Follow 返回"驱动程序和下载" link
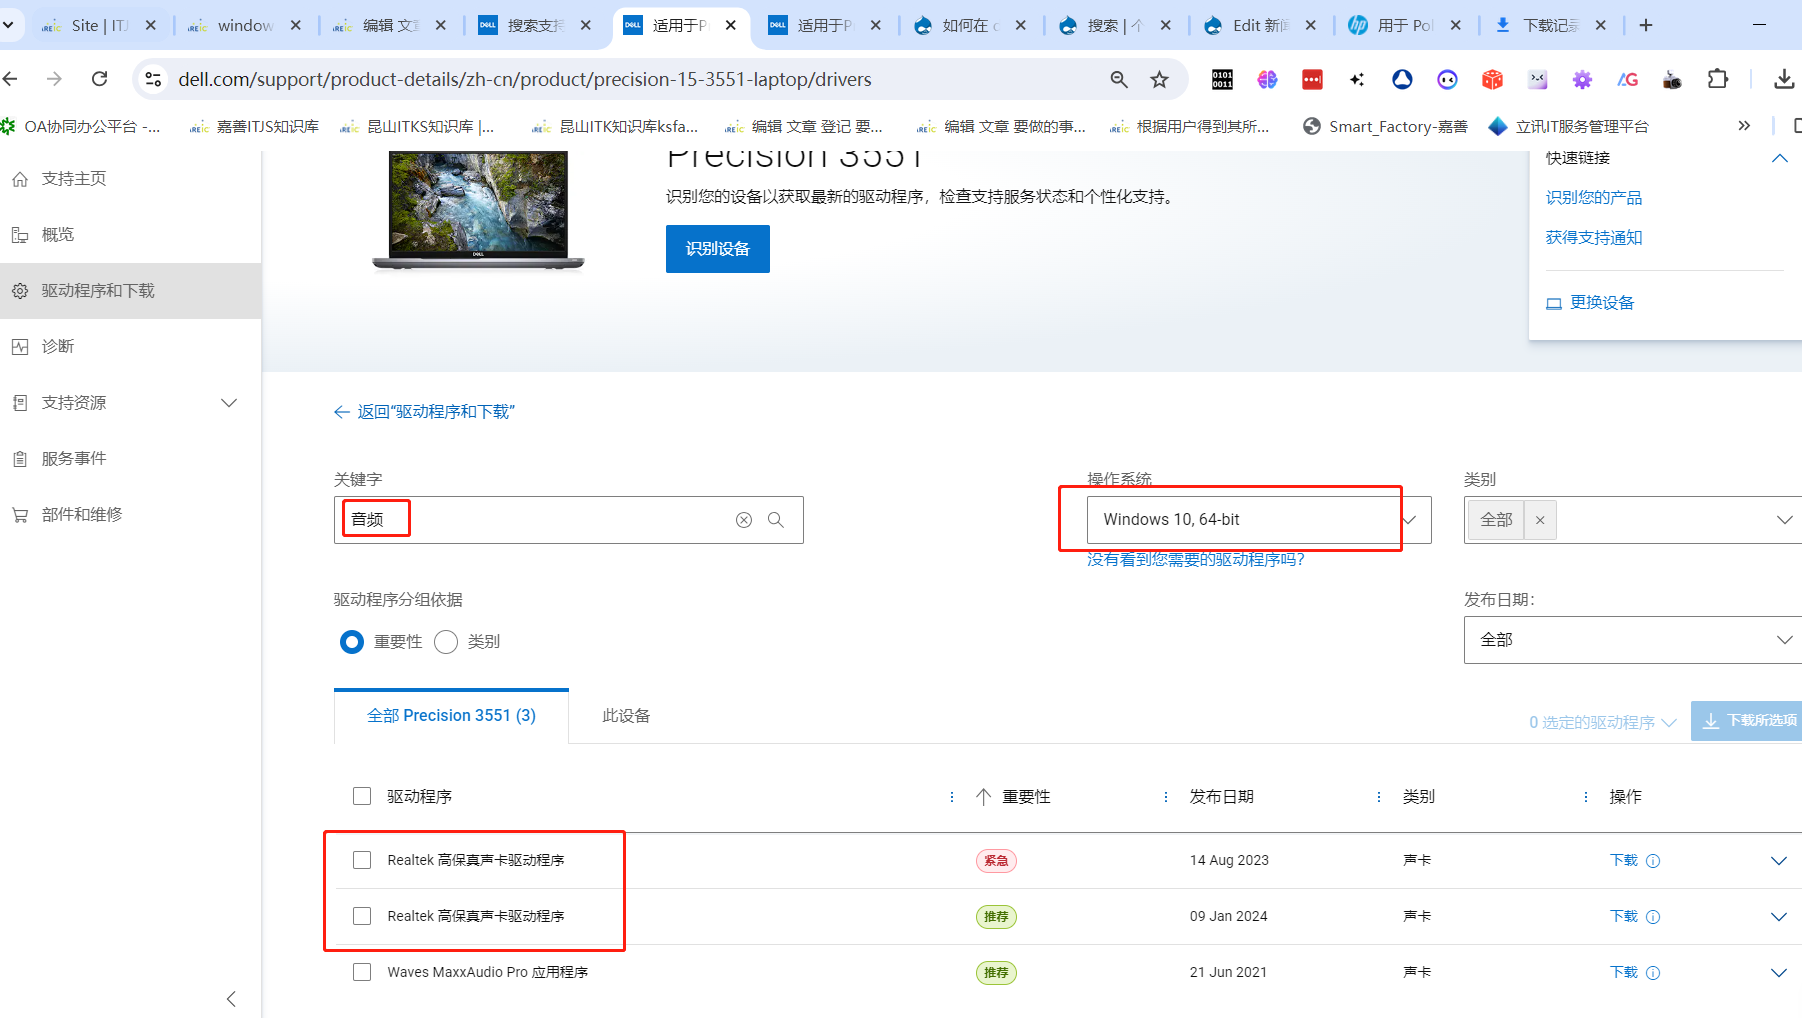Viewport: 1802px width, 1018px height. click(x=424, y=412)
